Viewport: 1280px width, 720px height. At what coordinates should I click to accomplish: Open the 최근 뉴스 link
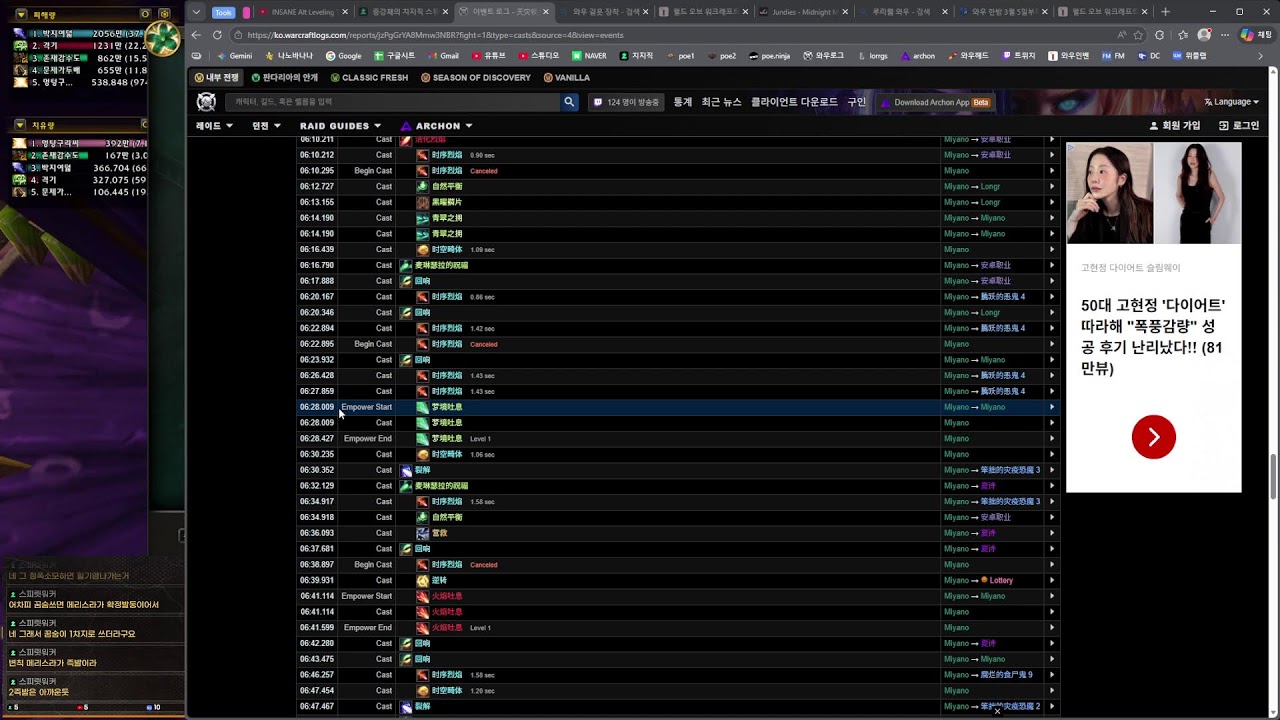(721, 102)
